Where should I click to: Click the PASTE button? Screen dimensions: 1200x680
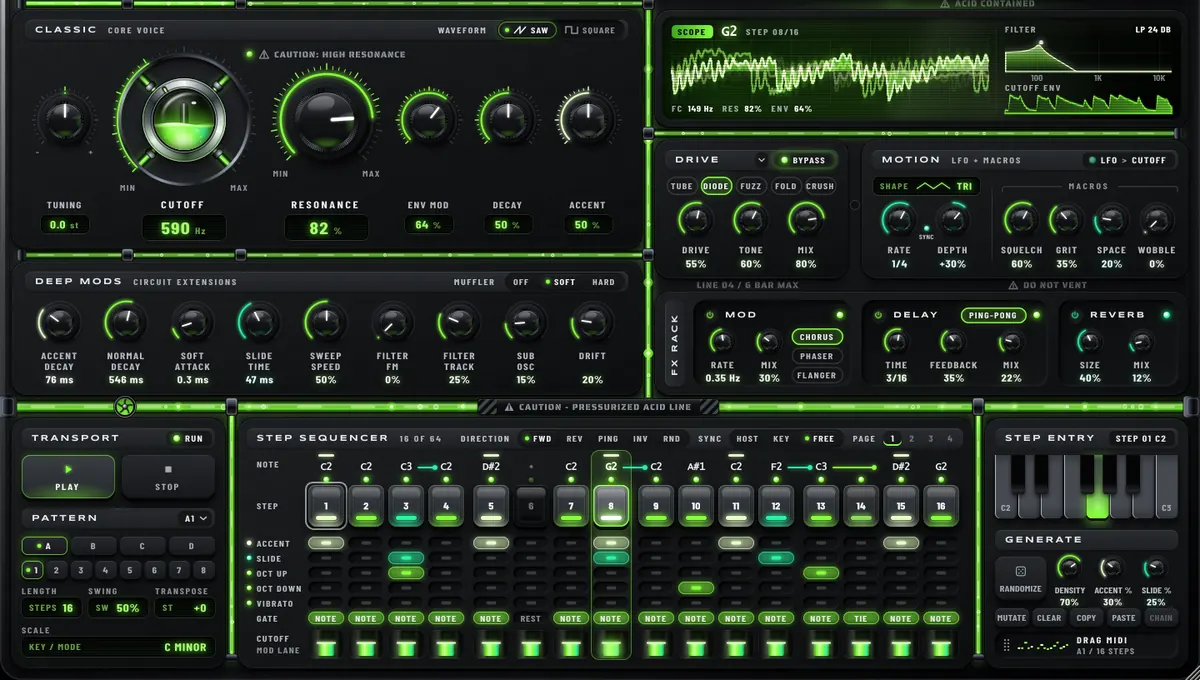(x=1123, y=618)
